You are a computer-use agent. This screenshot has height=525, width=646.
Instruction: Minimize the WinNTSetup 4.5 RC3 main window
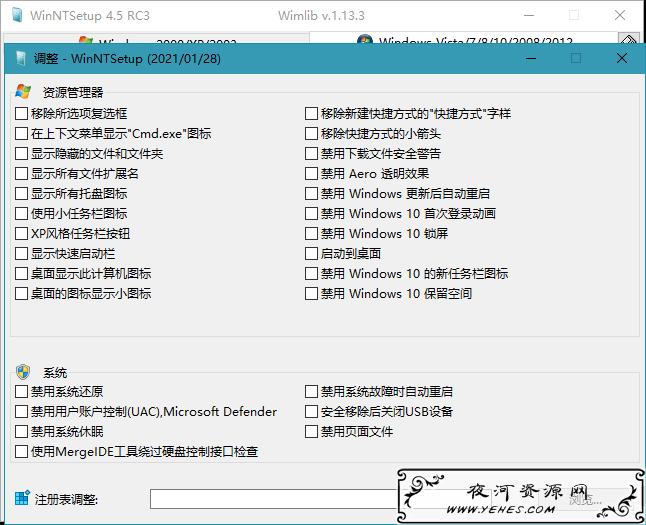click(529, 15)
